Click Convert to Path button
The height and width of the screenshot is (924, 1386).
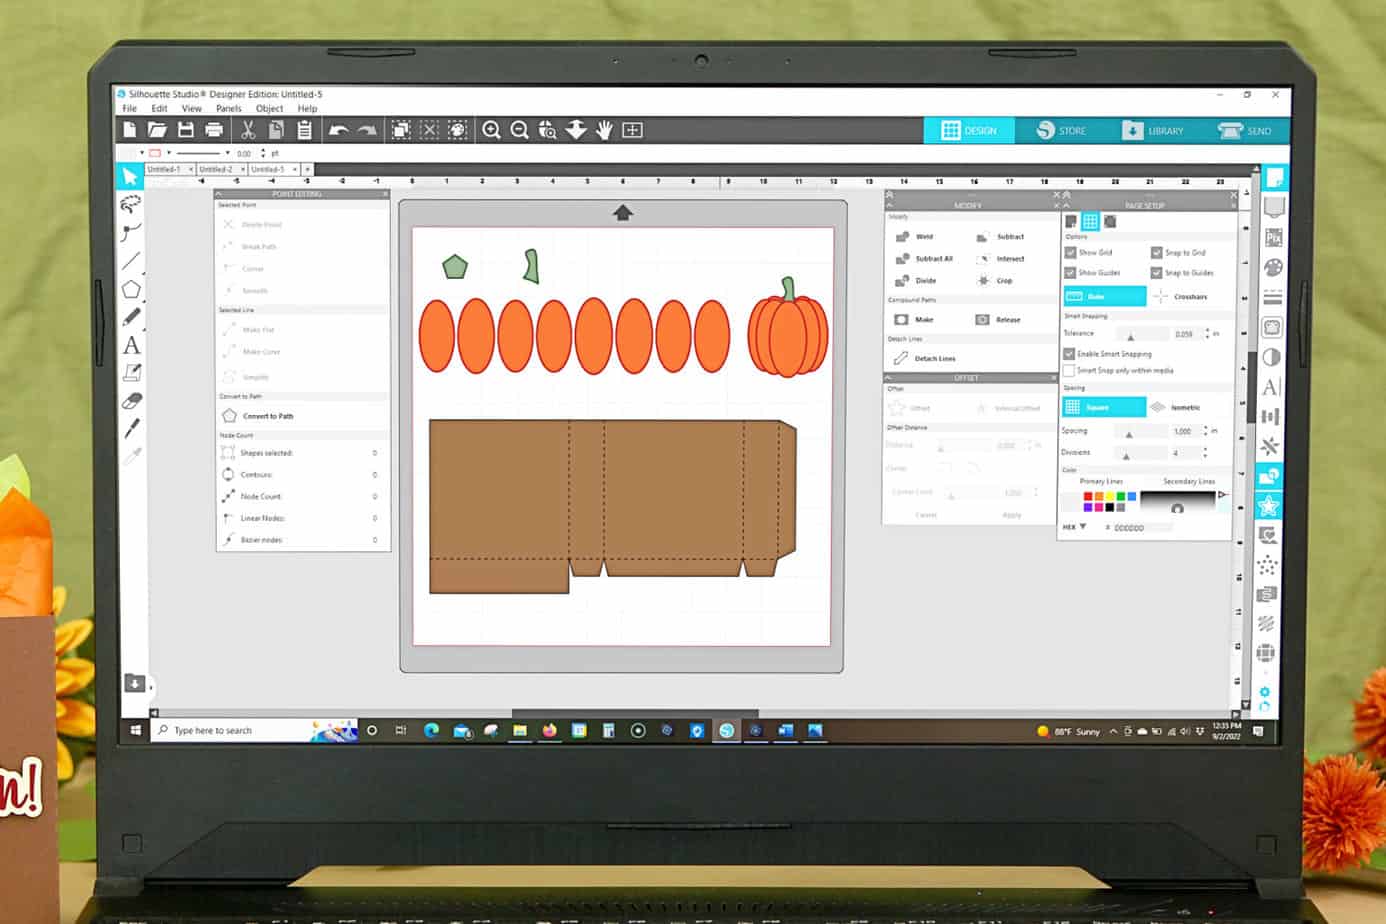tap(257, 416)
